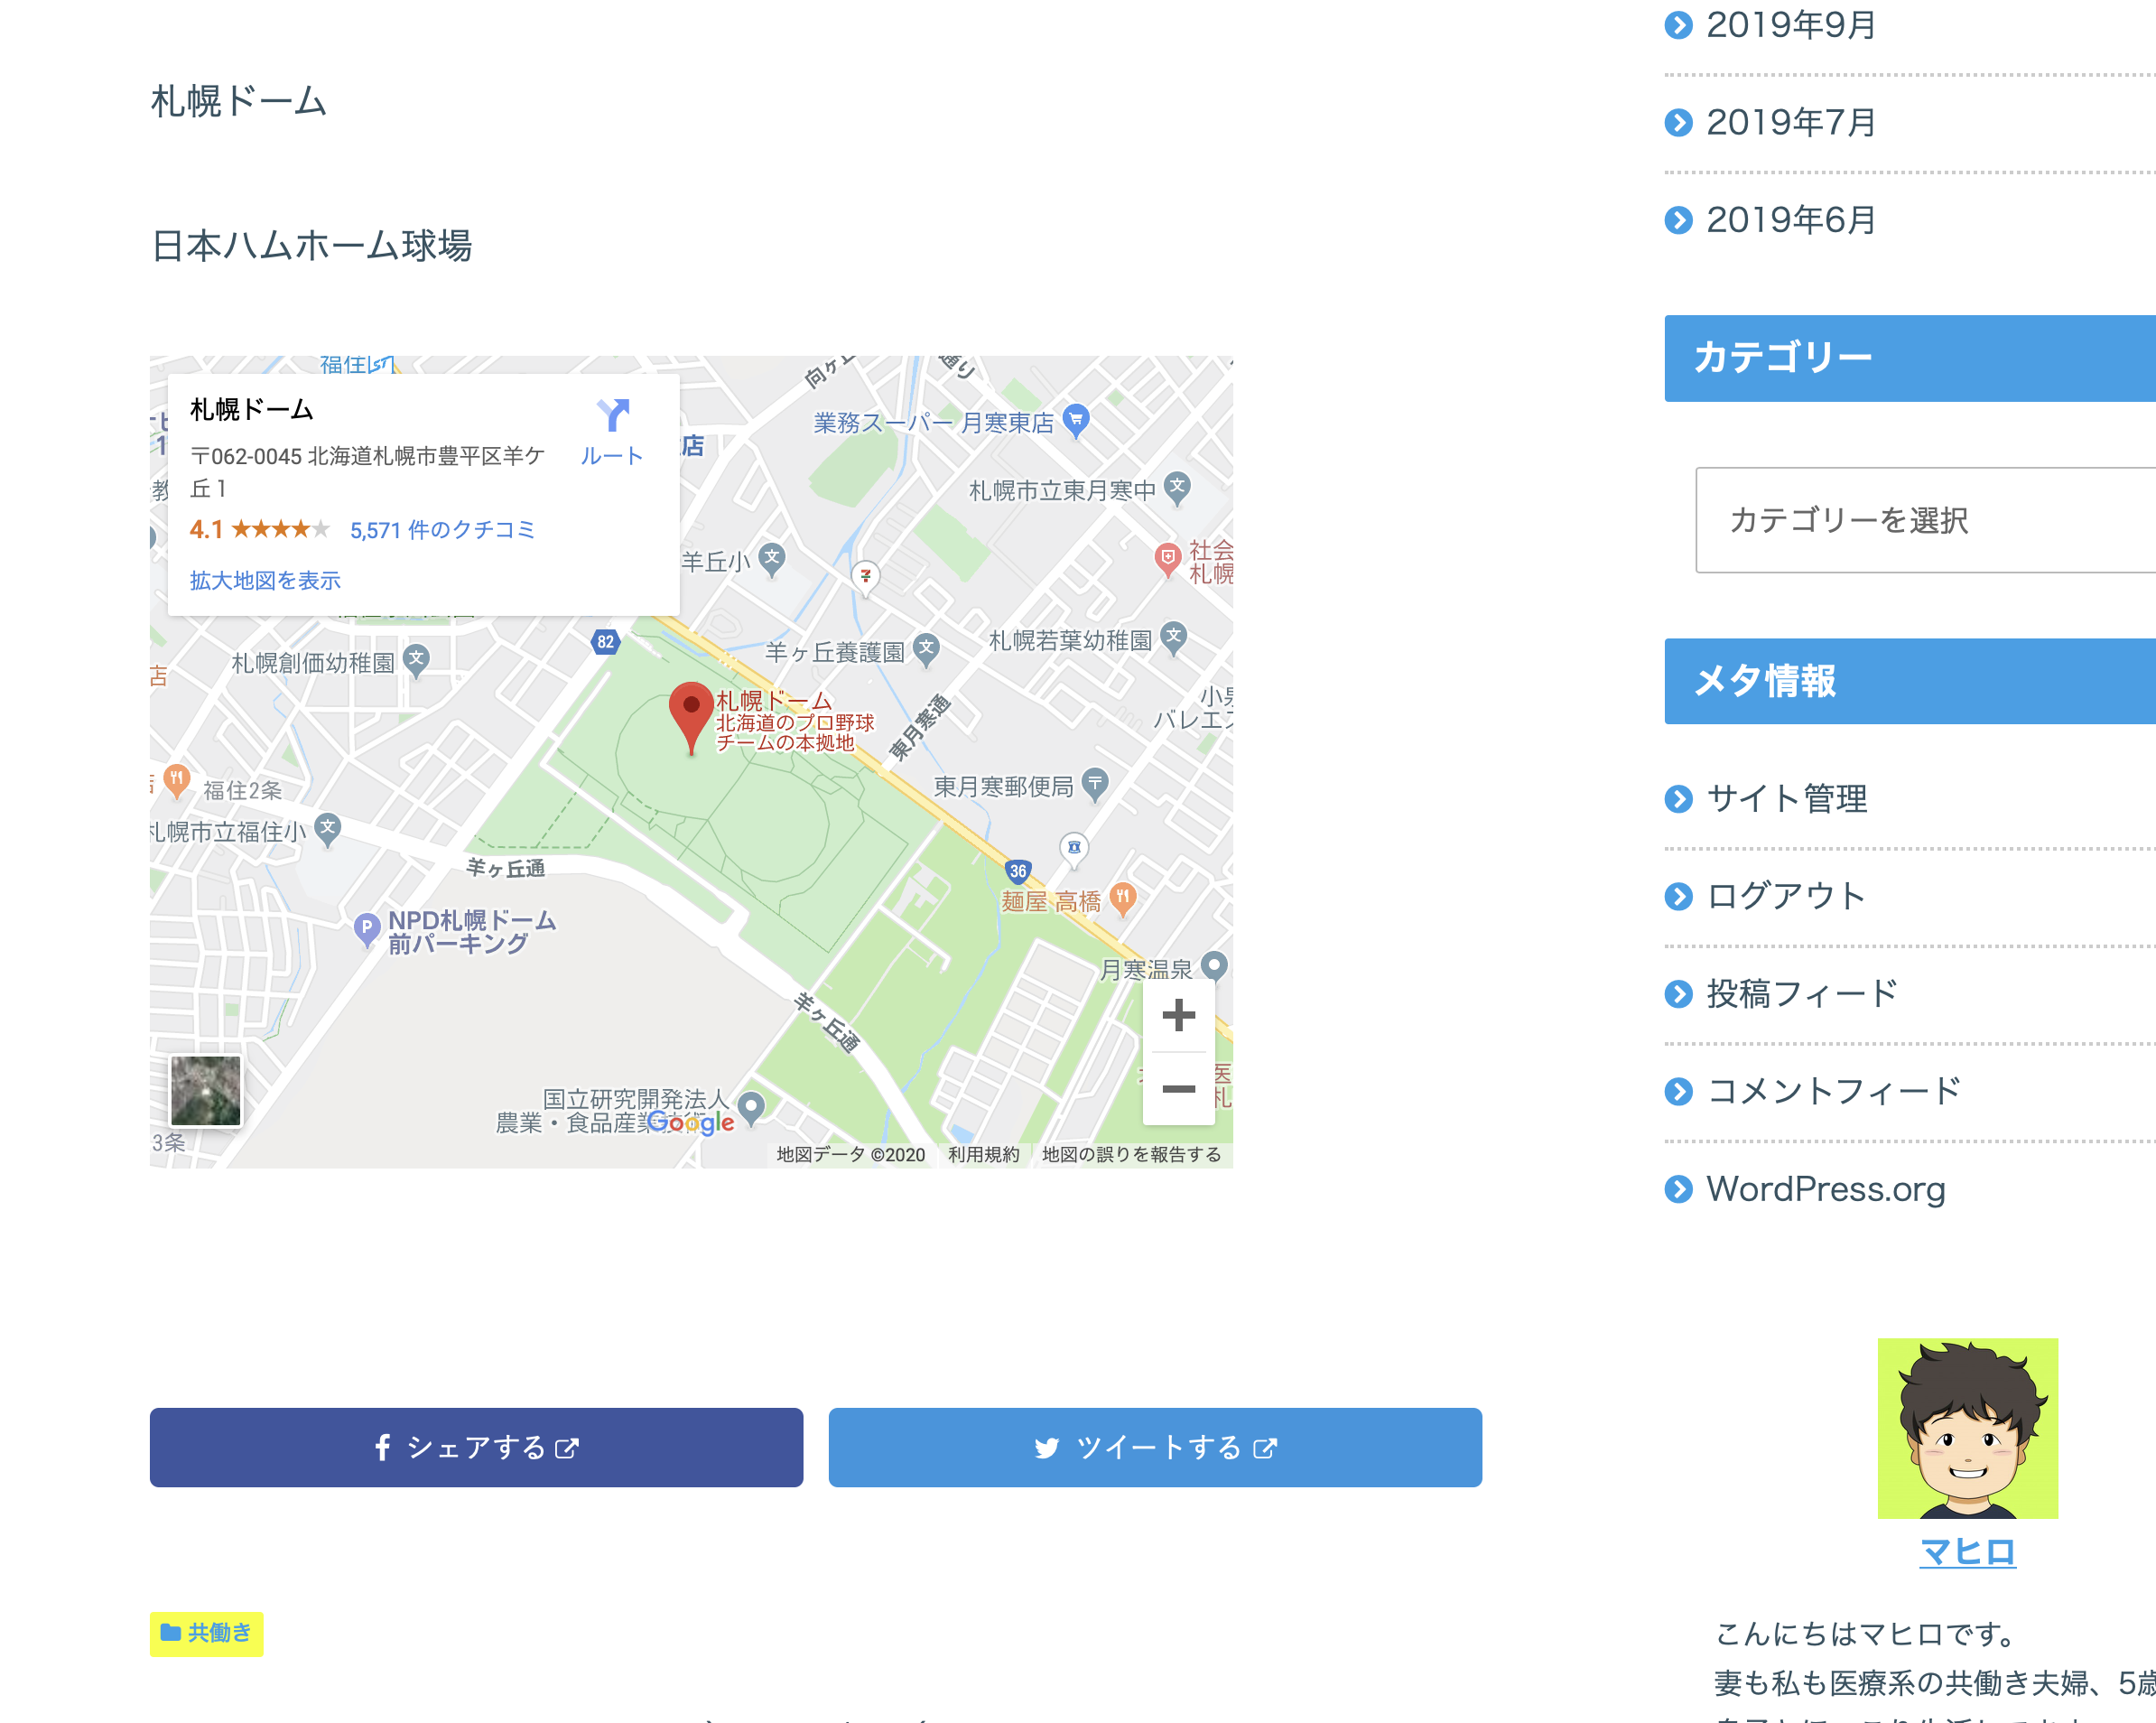Click the bus stop marker near 麺屋 高橋

(x=1074, y=849)
